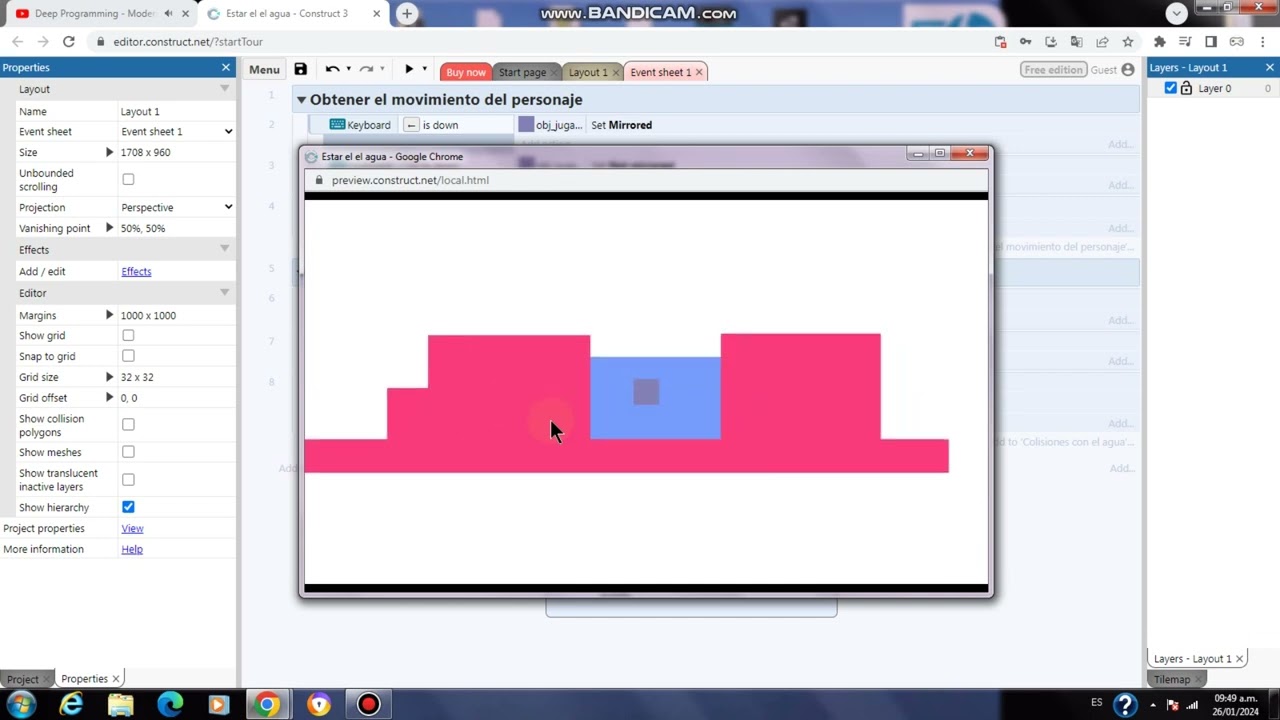Viewport: 1280px width, 720px height.
Task: Open Microsoft Edge from the taskbar
Action: (170, 705)
